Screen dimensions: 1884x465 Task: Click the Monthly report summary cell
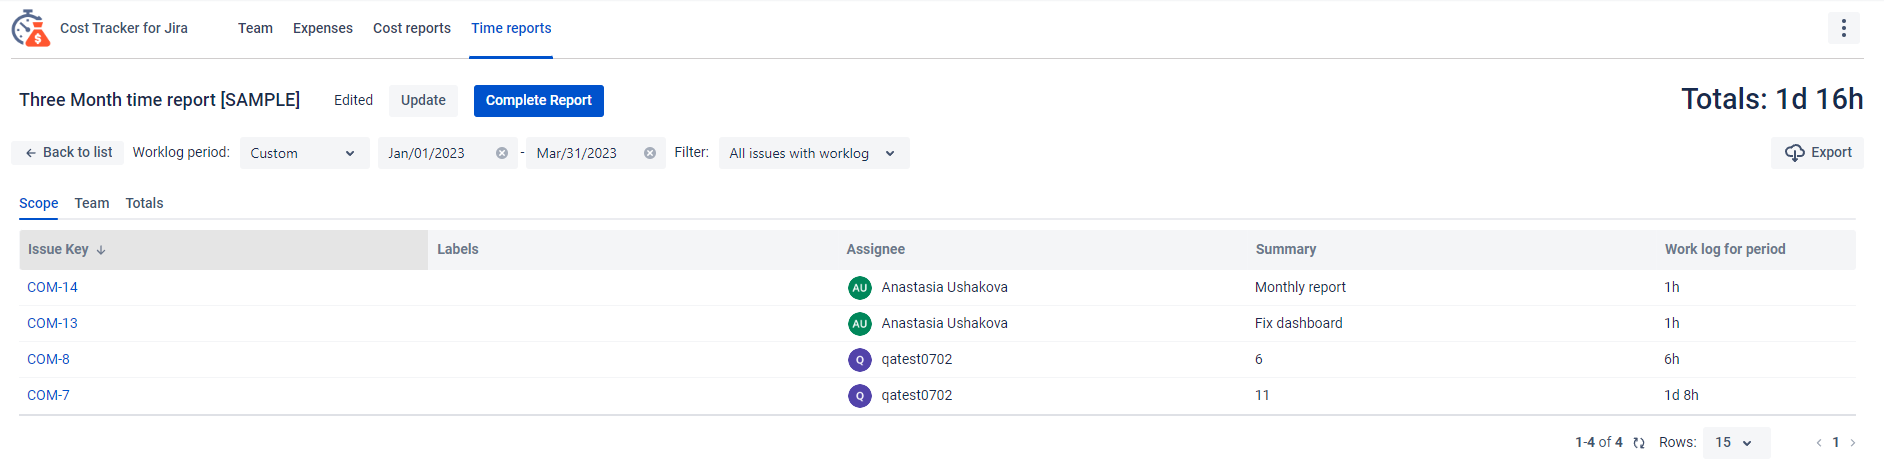tap(1300, 287)
